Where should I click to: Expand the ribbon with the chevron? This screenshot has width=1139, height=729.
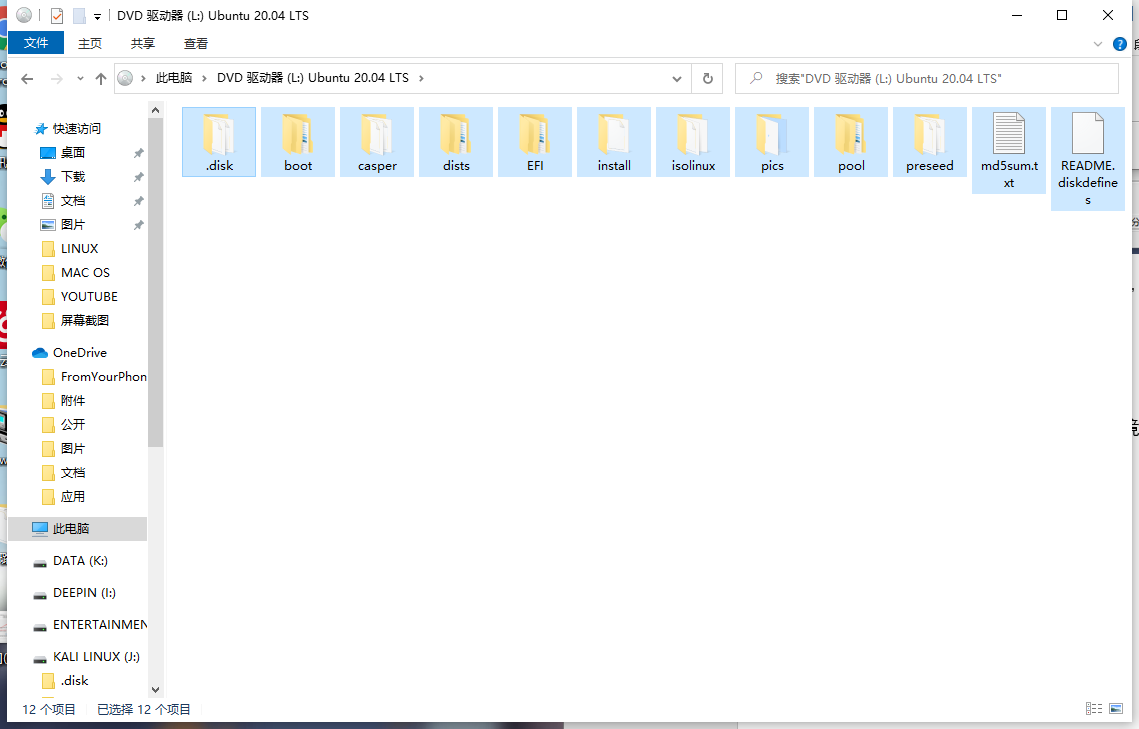1098,44
